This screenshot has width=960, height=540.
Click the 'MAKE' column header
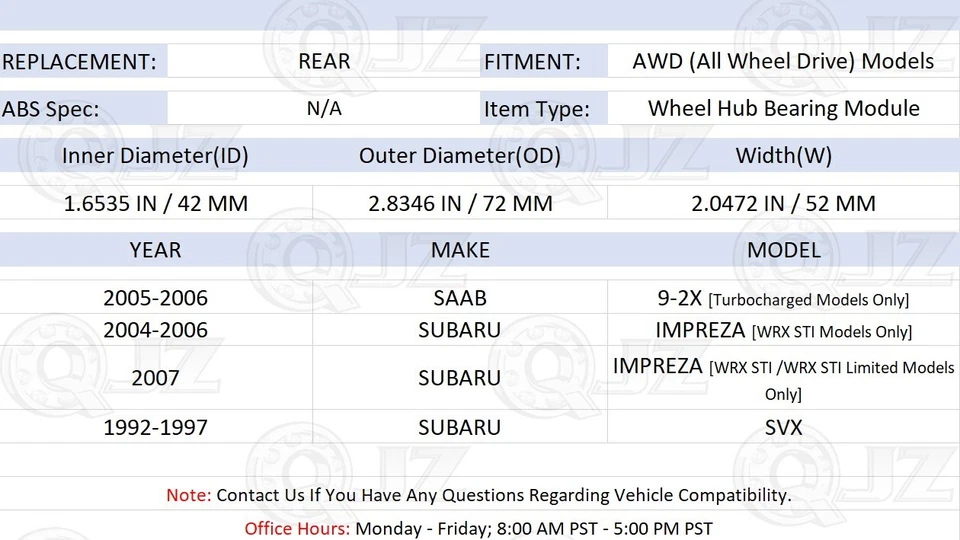point(460,250)
